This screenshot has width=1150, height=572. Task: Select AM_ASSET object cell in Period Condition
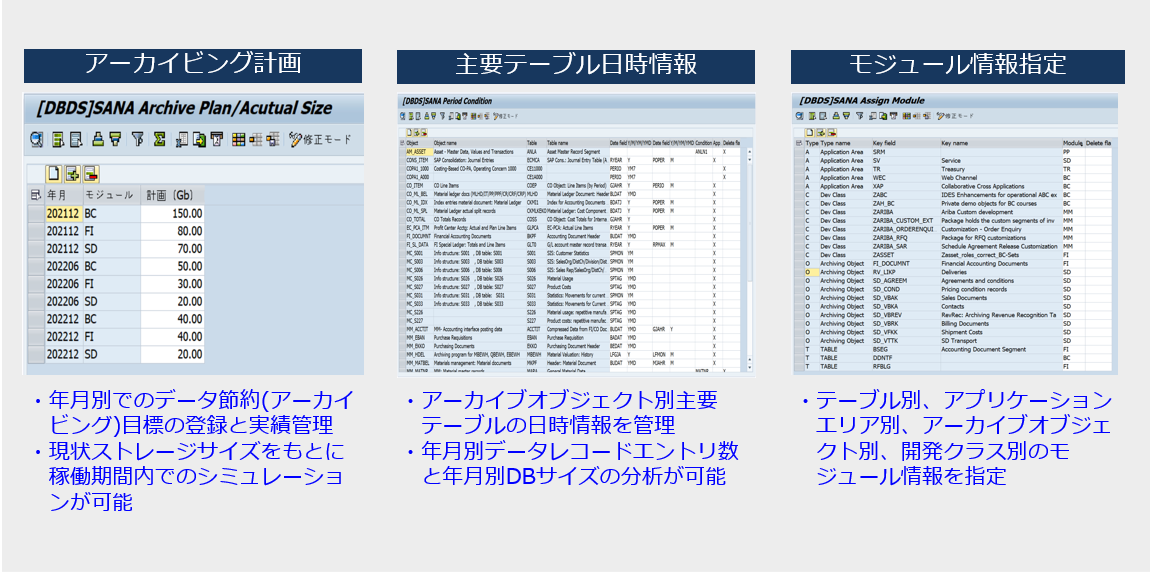(x=418, y=151)
